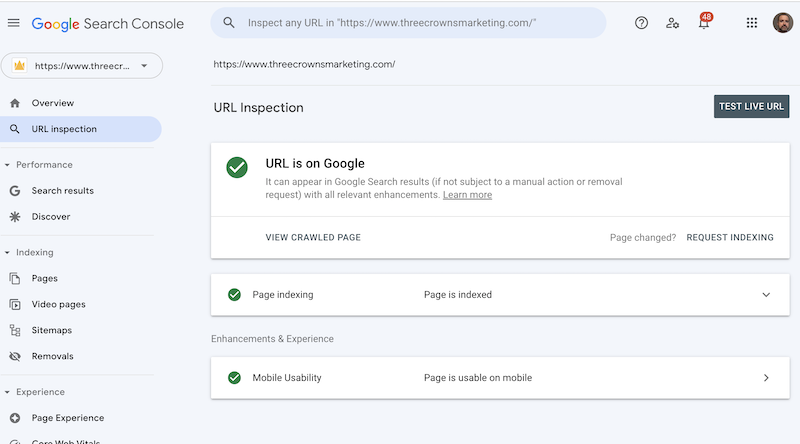Click the 'Page is indexed' status text
Image resolution: width=800 pixels, height=444 pixels.
click(x=458, y=294)
